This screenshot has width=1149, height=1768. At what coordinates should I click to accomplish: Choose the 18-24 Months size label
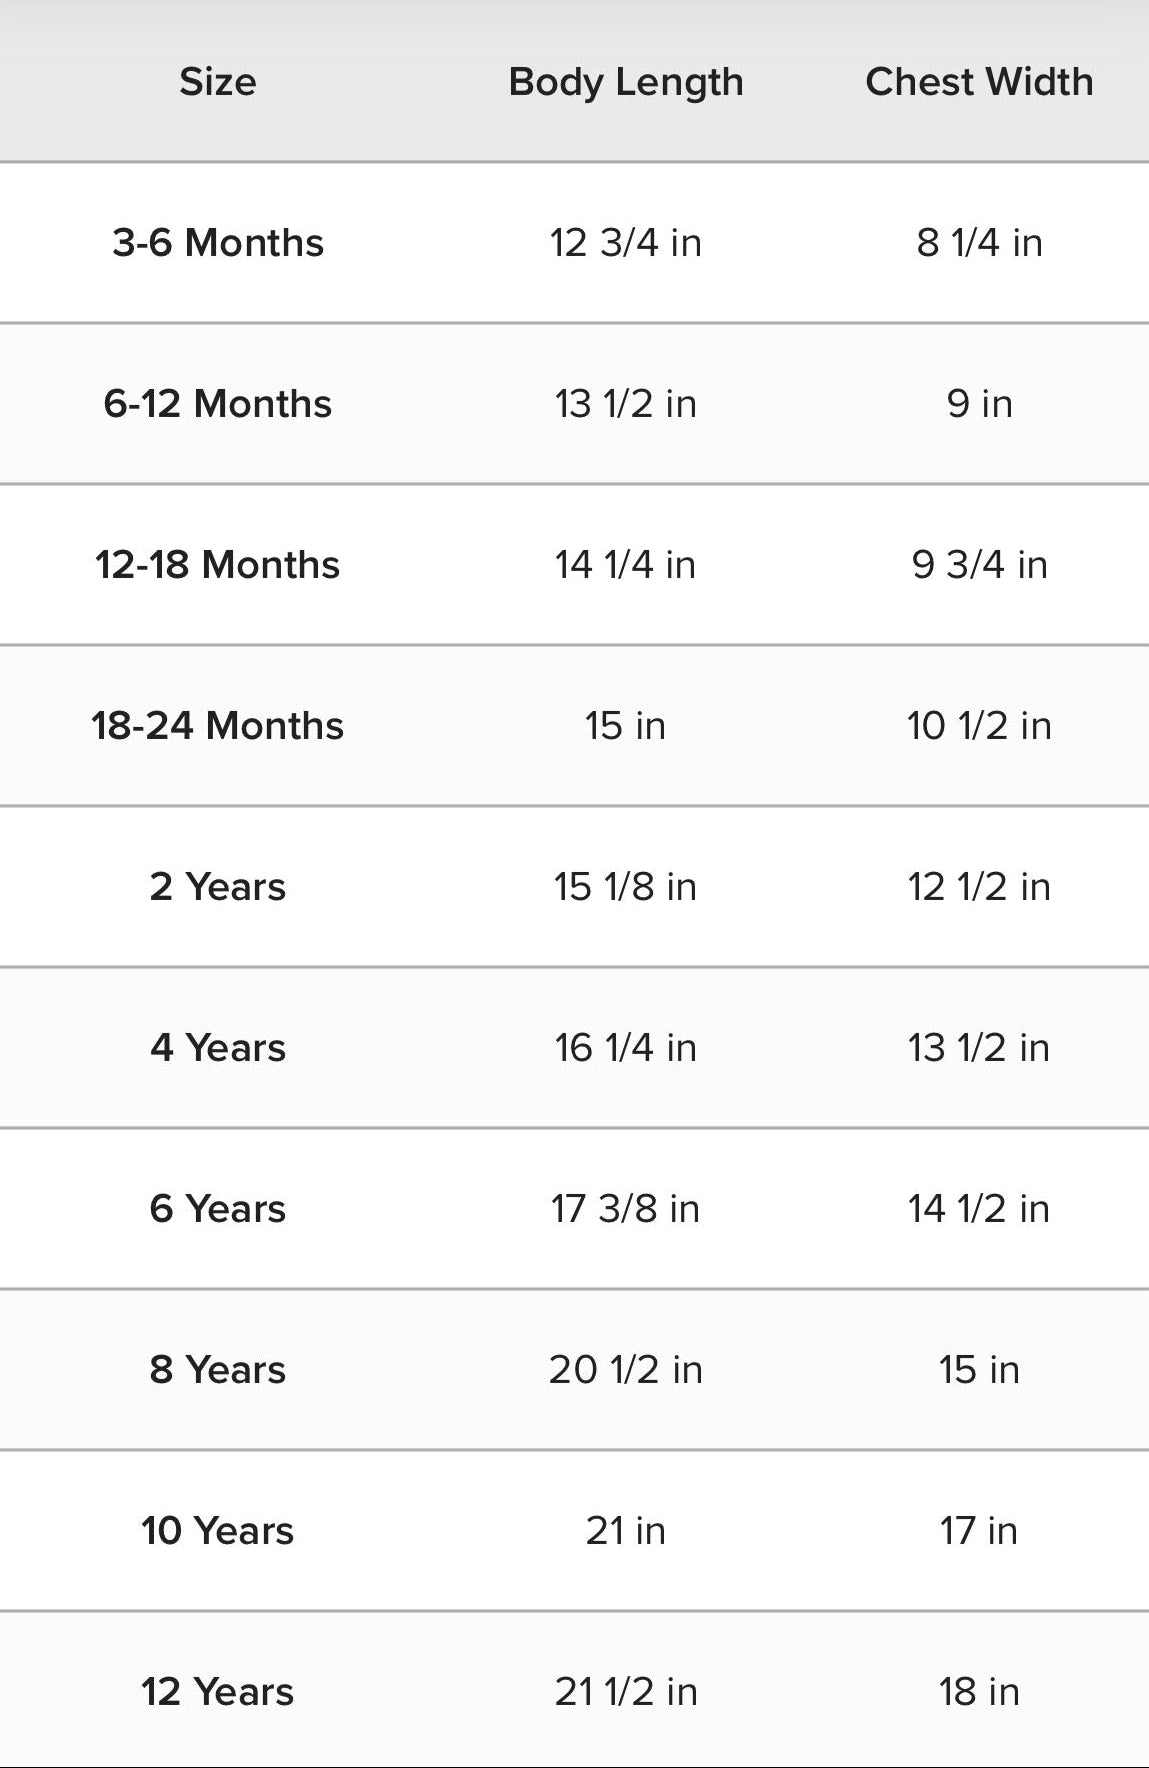[217, 726]
